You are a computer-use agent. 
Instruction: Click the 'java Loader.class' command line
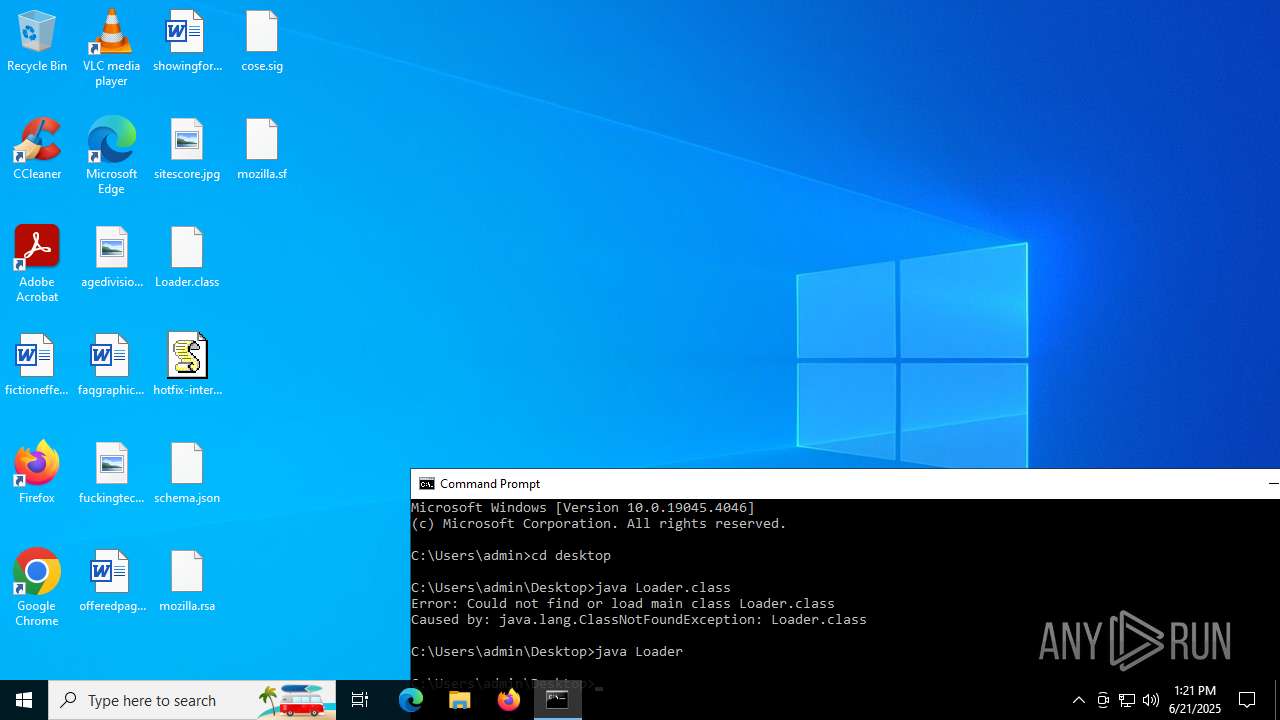click(x=571, y=588)
